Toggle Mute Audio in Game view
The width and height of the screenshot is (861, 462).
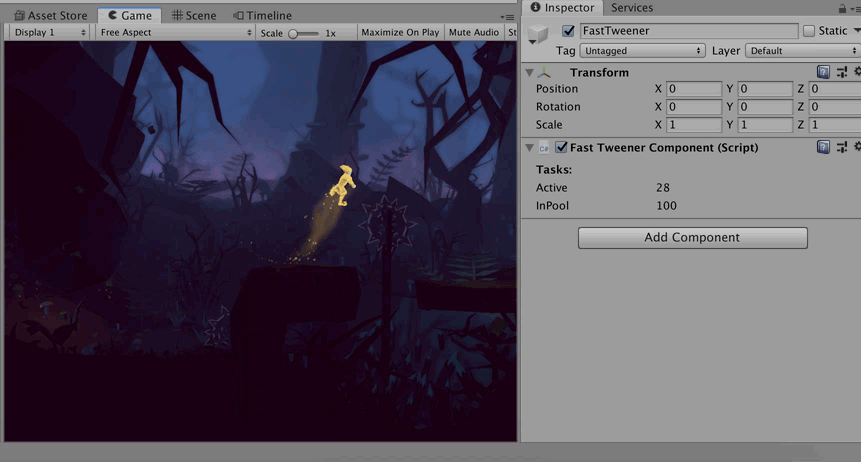click(x=473, y=32)
